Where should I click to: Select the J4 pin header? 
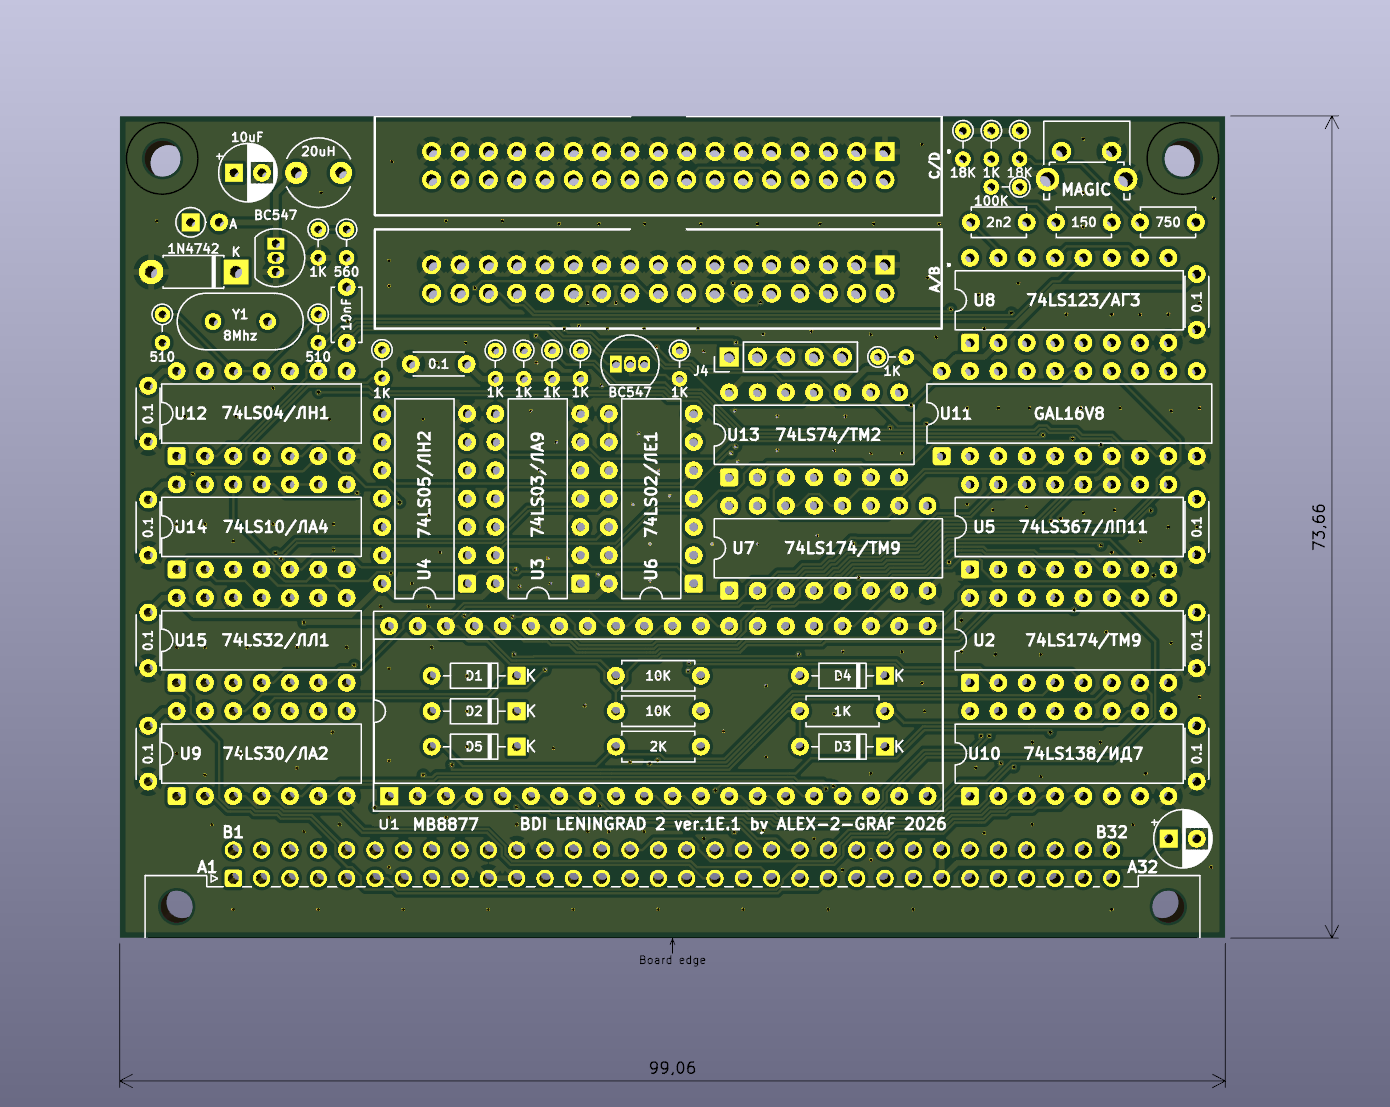pyautogui.click(x=786, y=357)
